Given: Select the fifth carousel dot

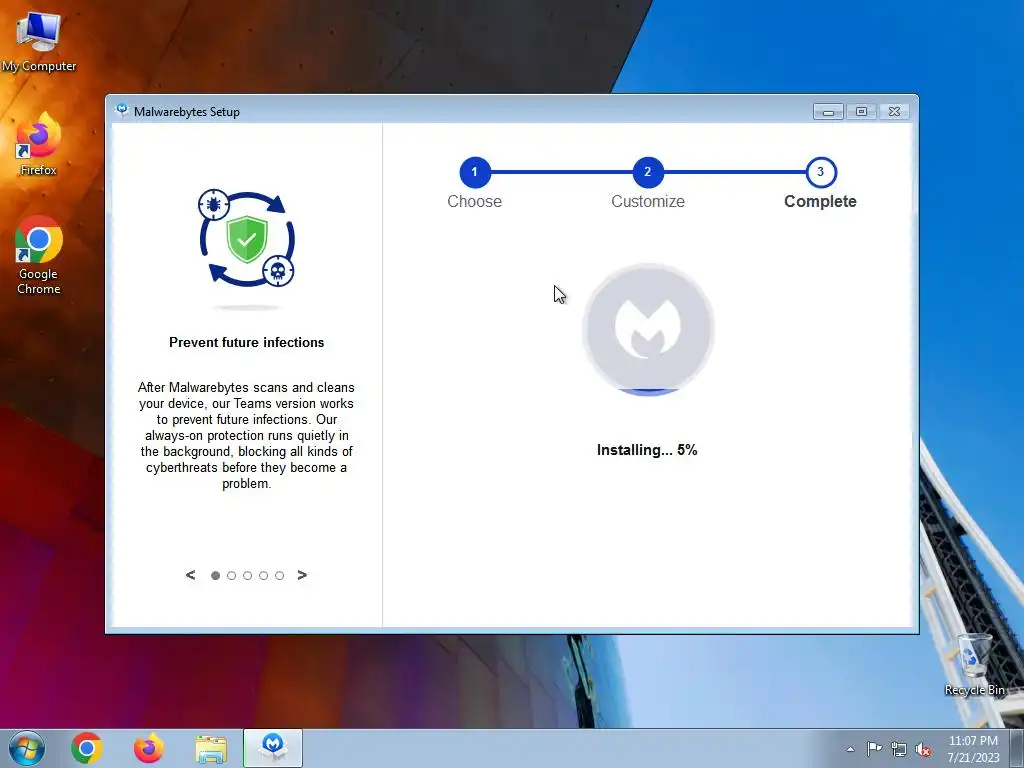Looking at the screenshot, I should pos(280,575).
